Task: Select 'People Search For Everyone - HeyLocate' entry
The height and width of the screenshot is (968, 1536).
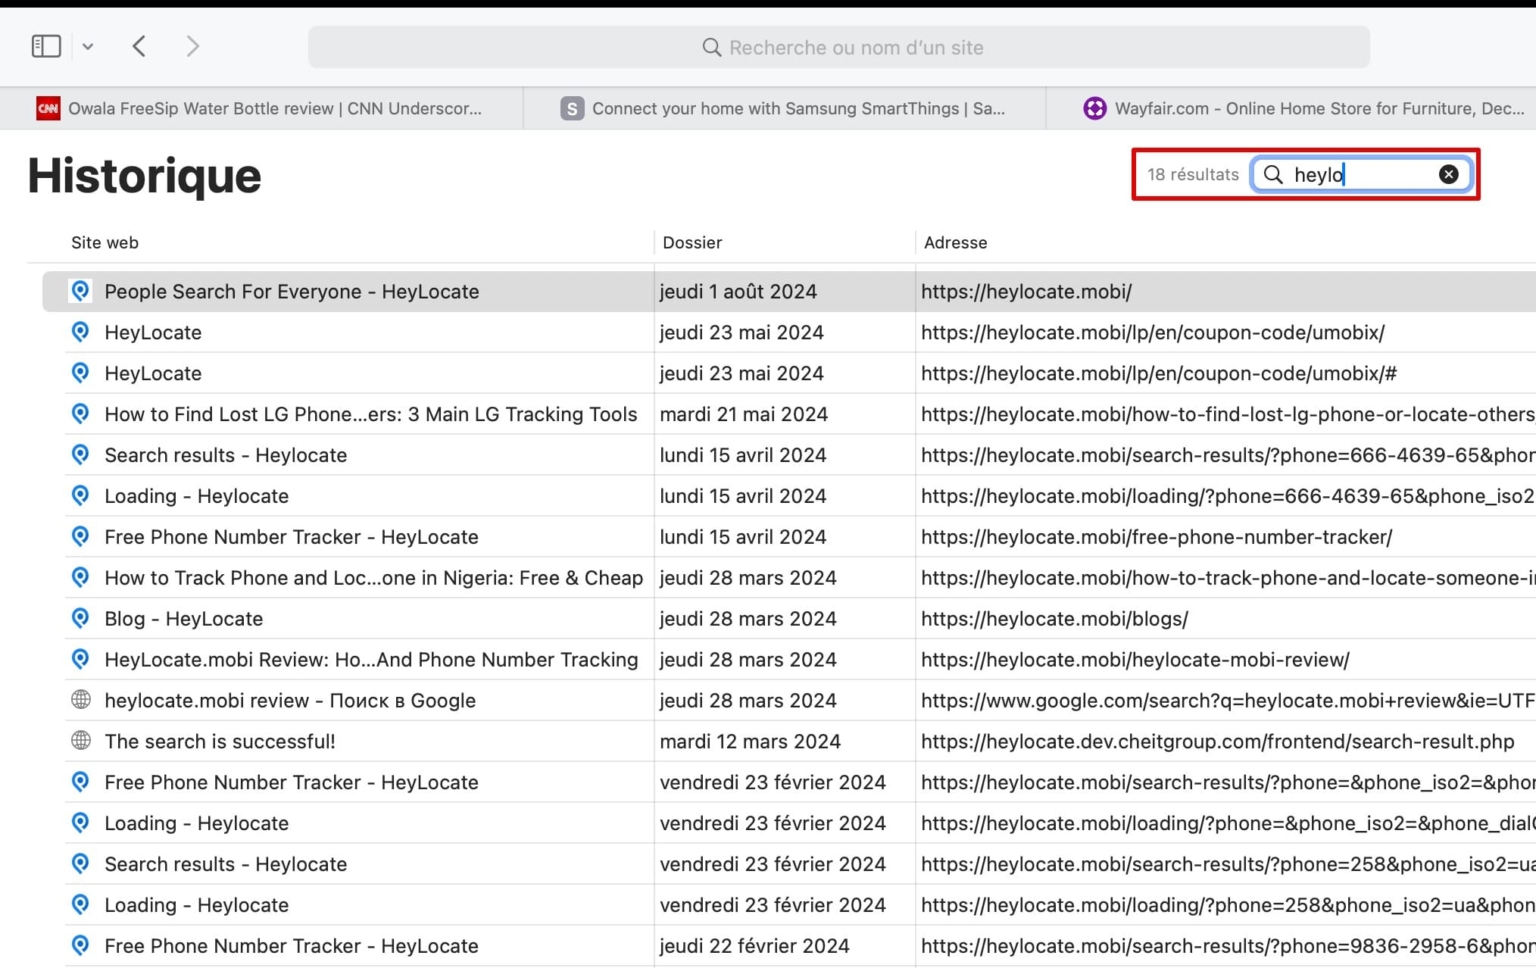Action: [292, 291]
